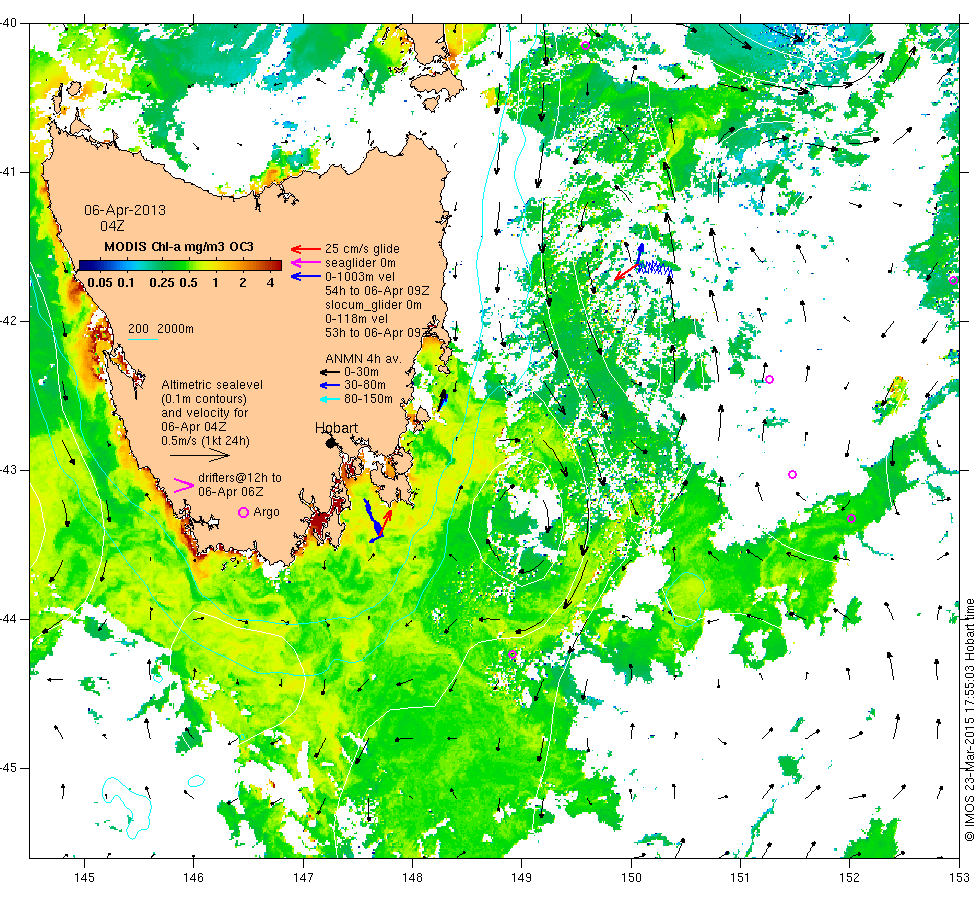The image size is (980, 900).
Task: Click the '(0.1m contours)' text
Action: pyautogui.click(x=204, y=399)
